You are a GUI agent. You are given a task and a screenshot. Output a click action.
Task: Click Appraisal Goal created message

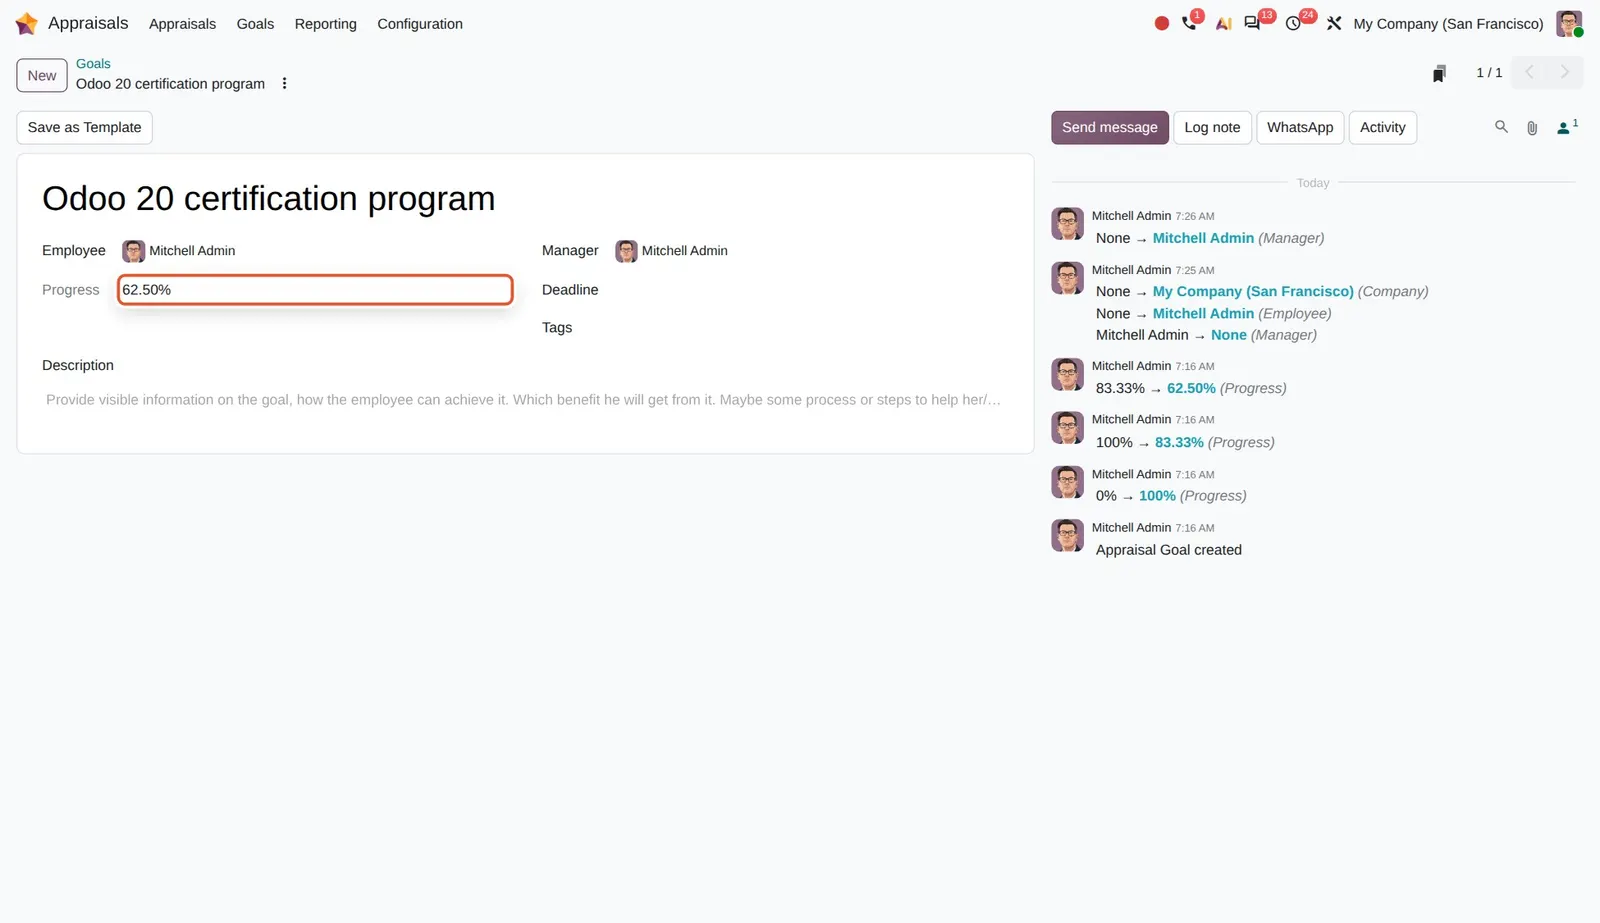(1168, 550)
